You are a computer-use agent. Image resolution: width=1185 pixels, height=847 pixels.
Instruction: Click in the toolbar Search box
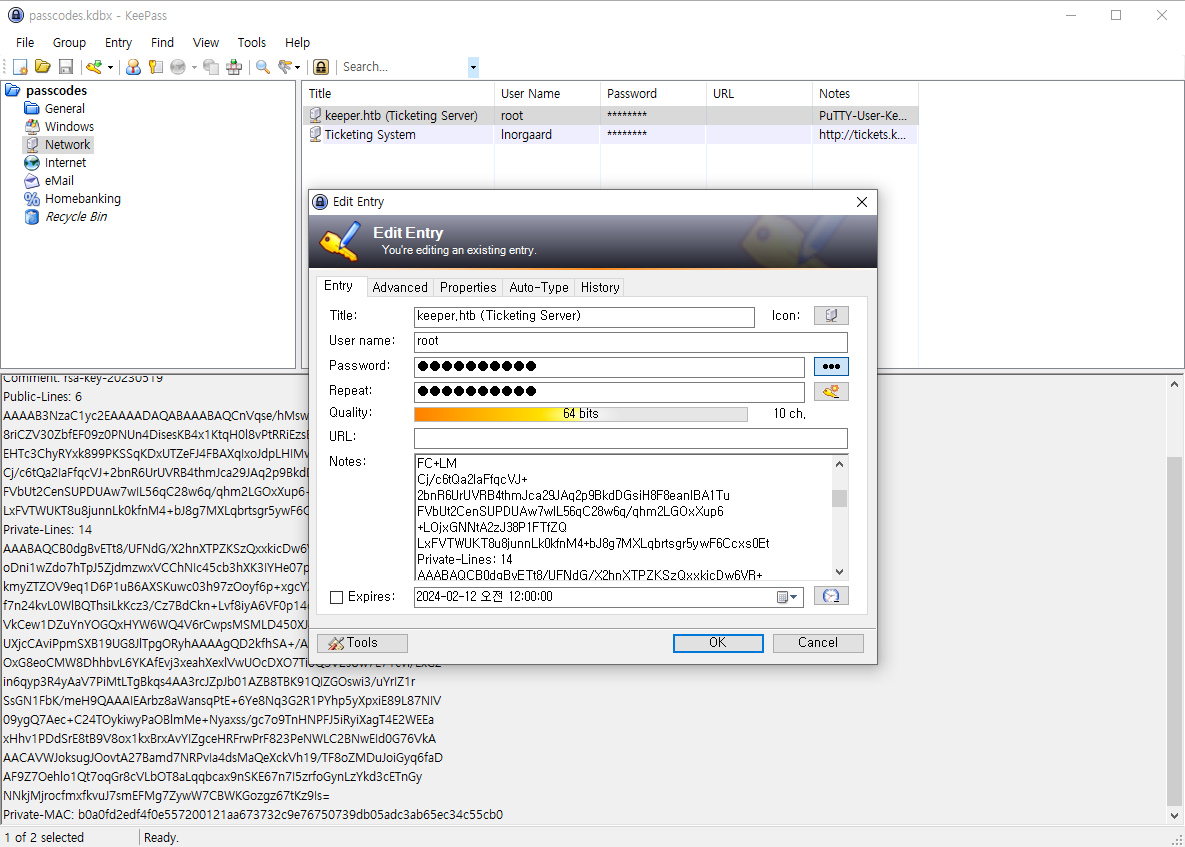pyautogui.click(x=404, y=66)
